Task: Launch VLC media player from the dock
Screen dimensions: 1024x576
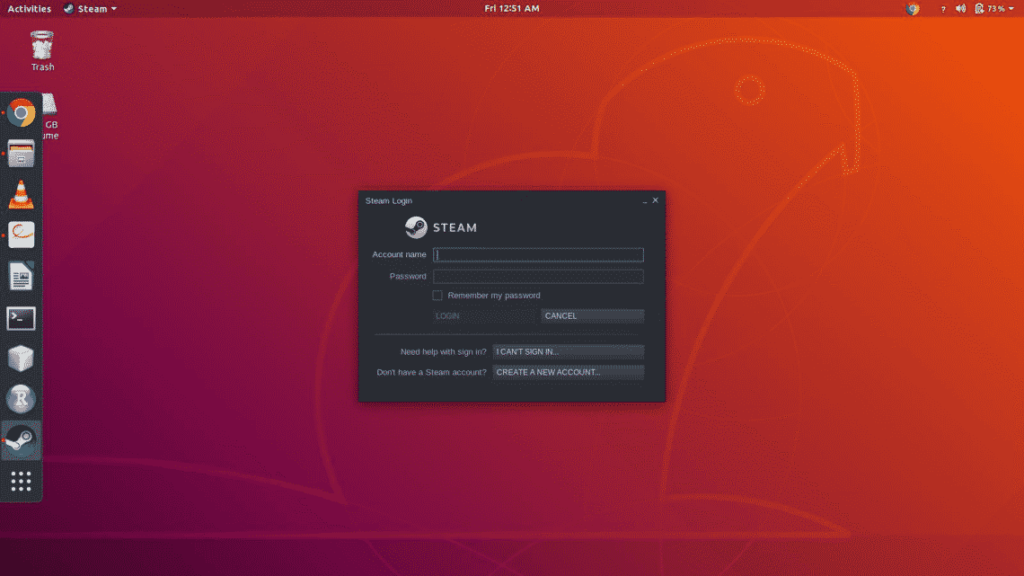Action: [20, 194]
